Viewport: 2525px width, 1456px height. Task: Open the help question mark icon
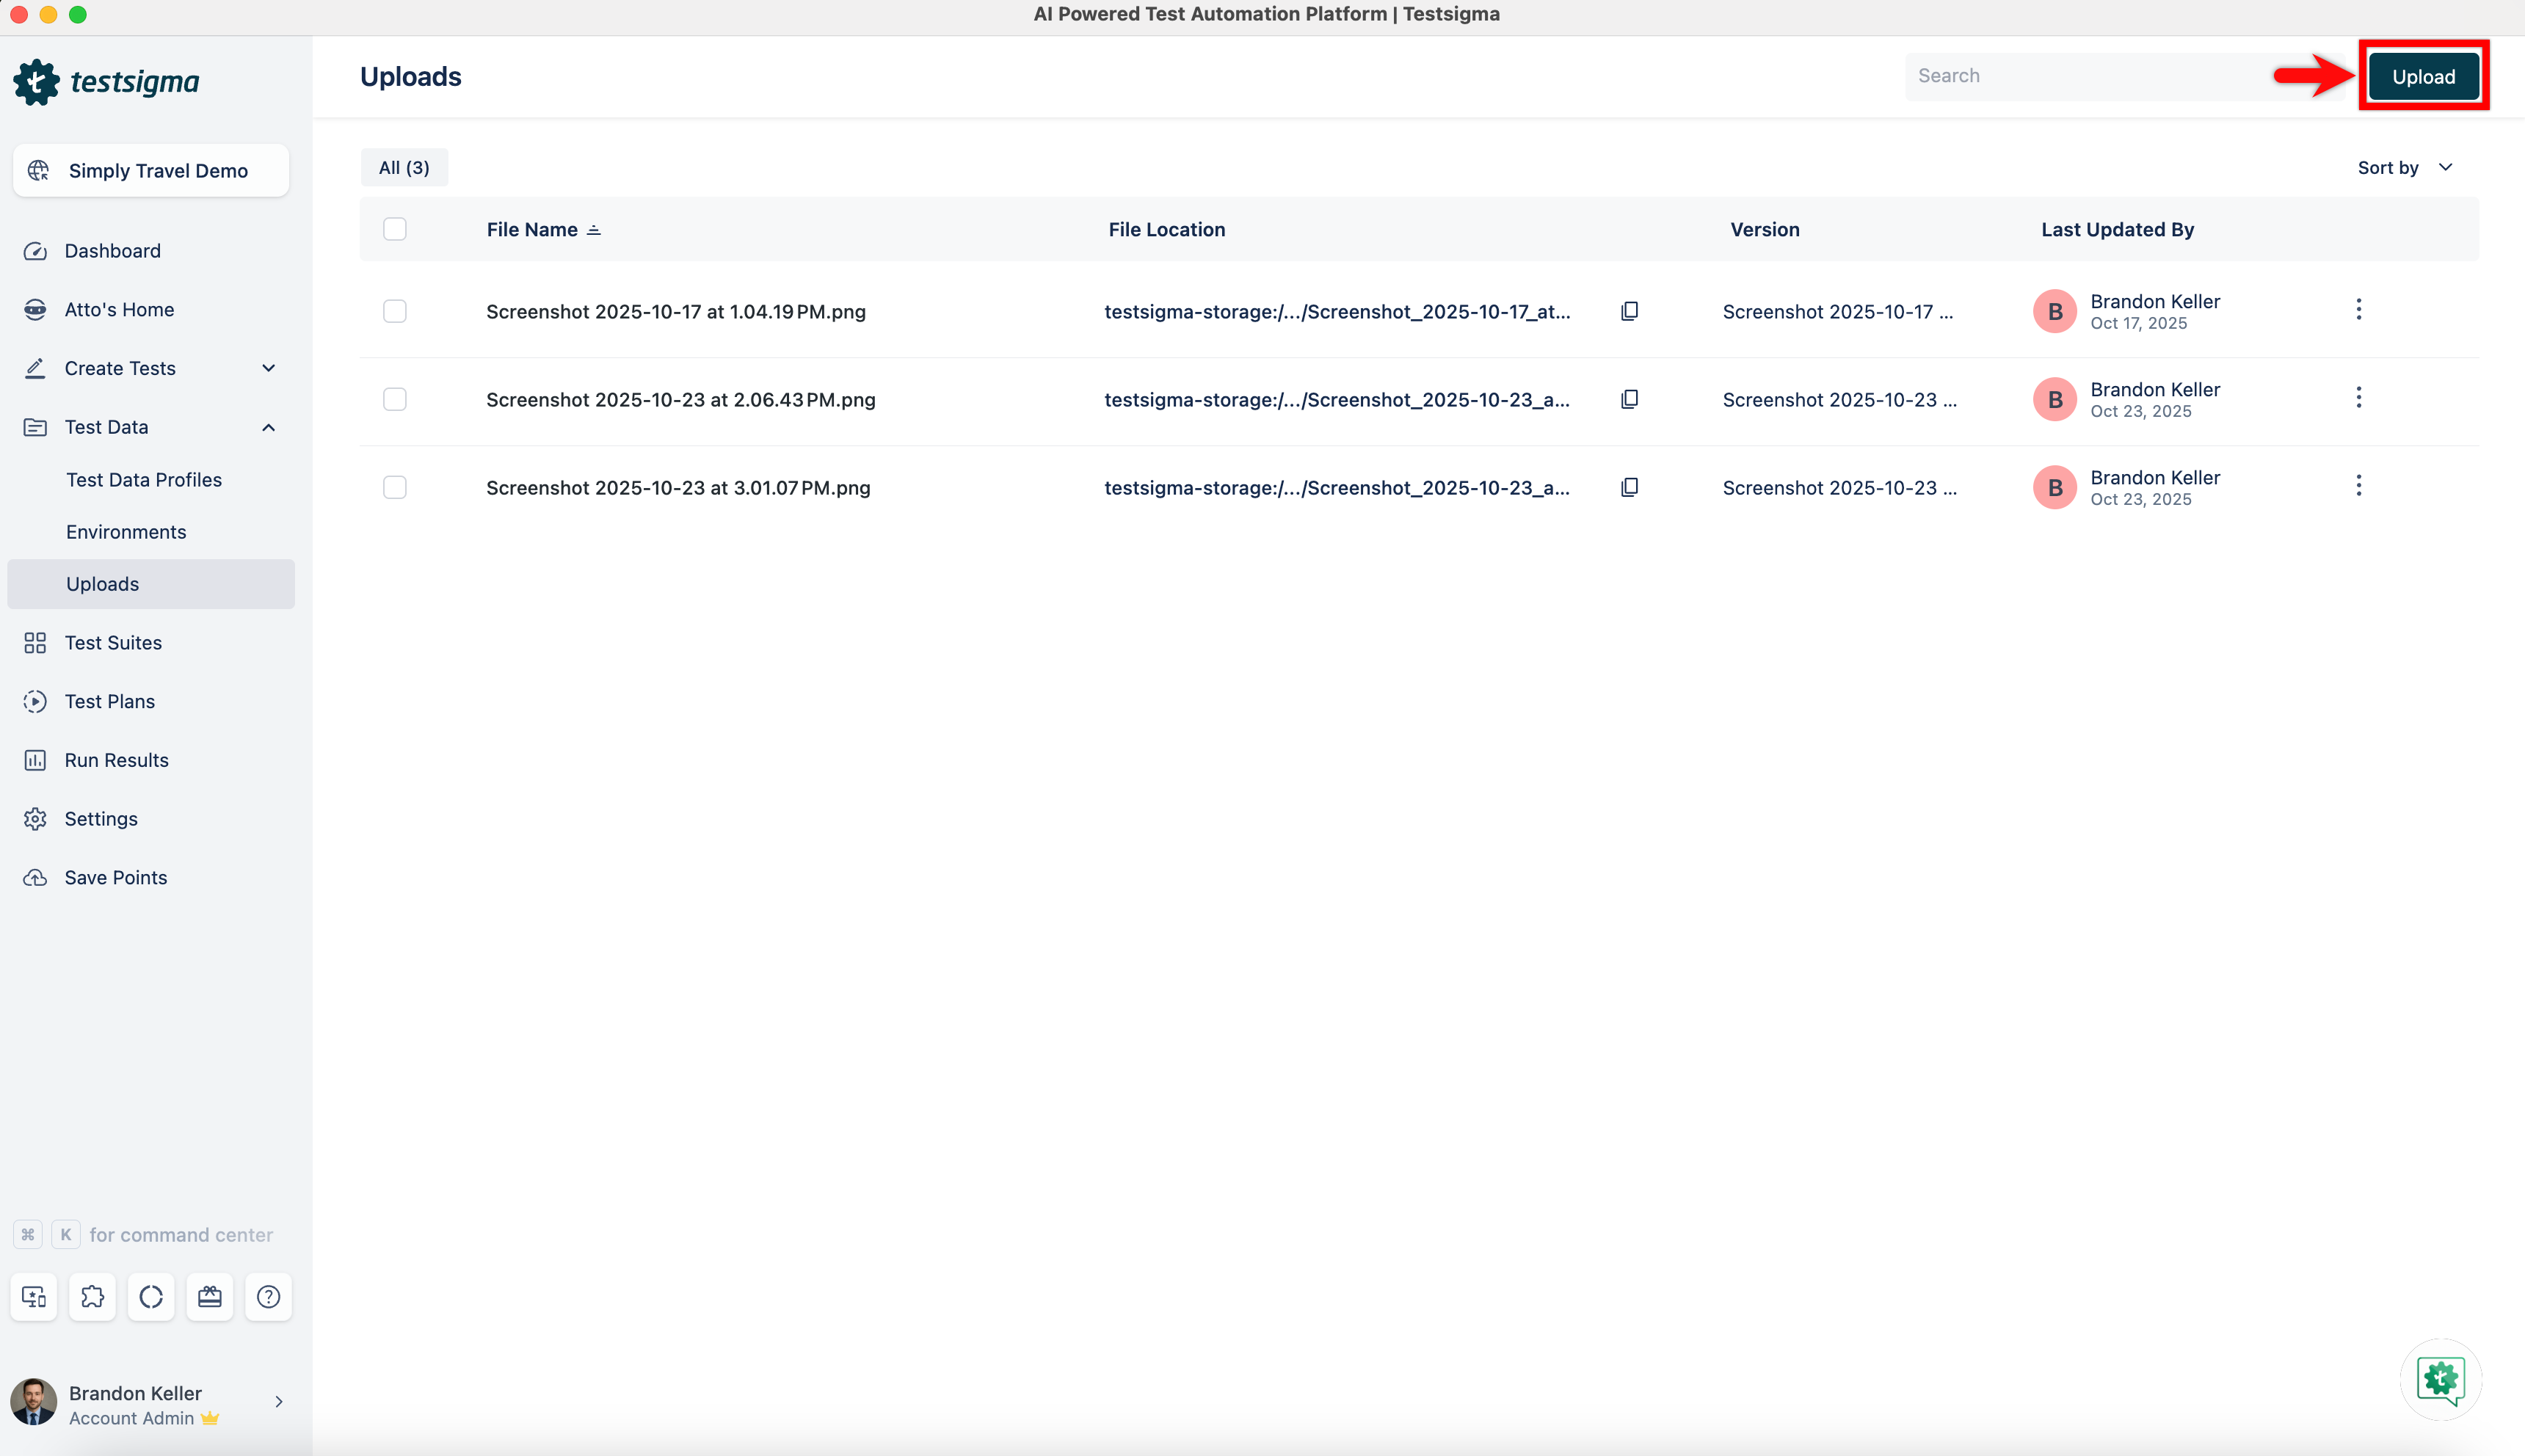point(268,1297)
